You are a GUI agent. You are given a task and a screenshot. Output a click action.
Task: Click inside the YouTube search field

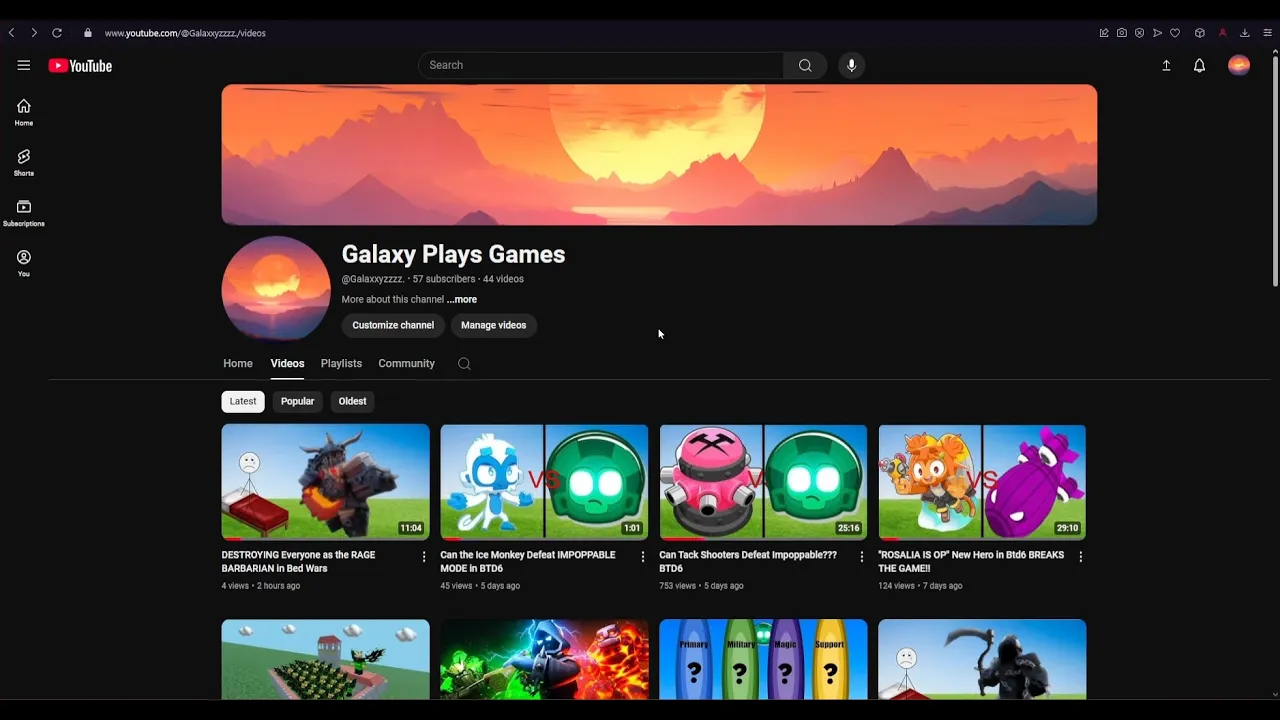tap(601, 65)
